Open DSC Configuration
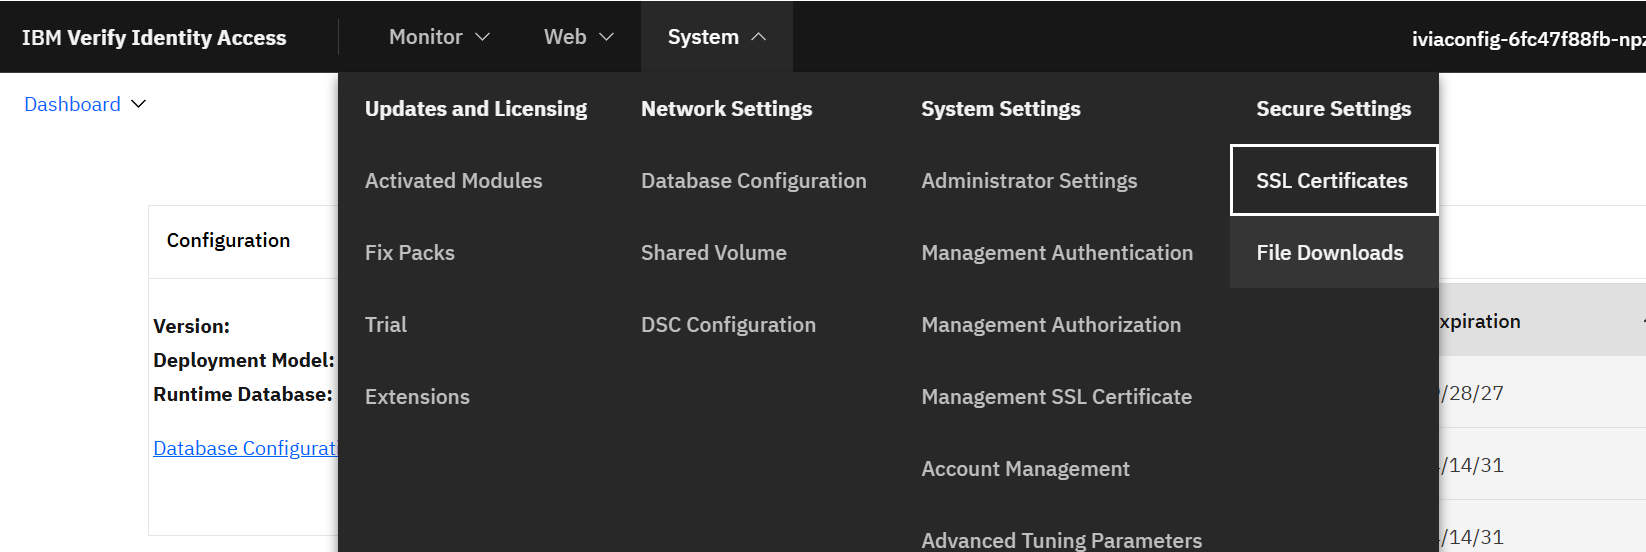Screen dimensions: 1646x552 pyautogui.click(x=728, y=325)
